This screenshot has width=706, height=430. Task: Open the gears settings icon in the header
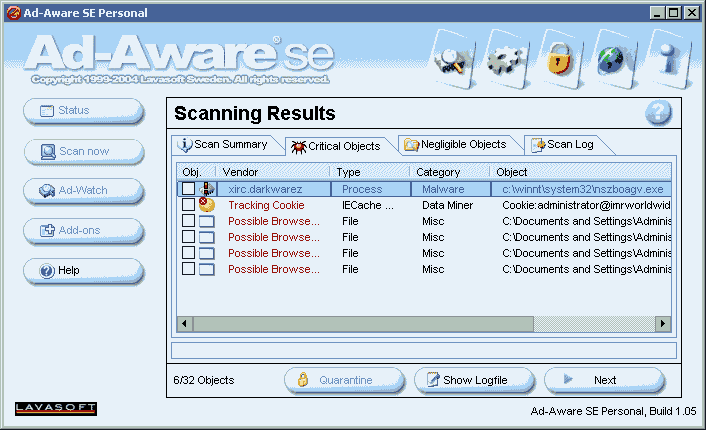[x=507, y=60]
